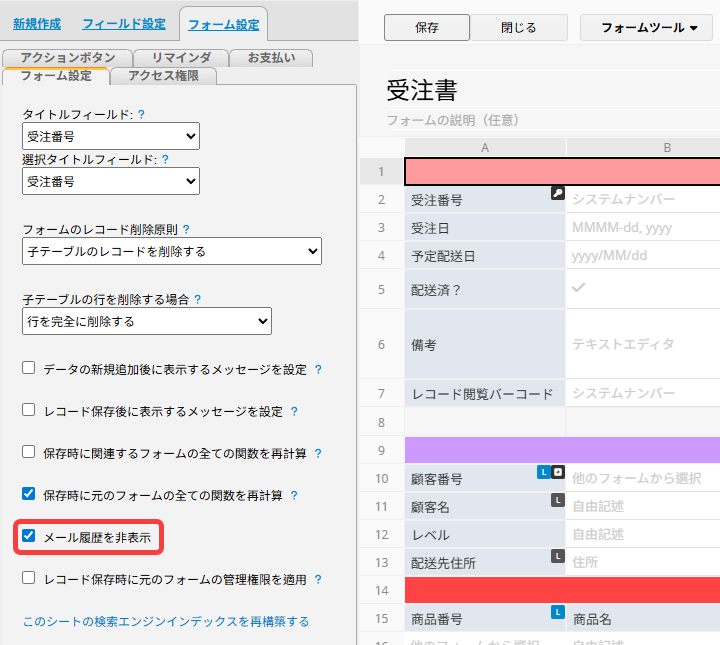Screen dimensions: 720x645
Task: Click help icon next to タイトルフィールド
Action: point(141,115)
